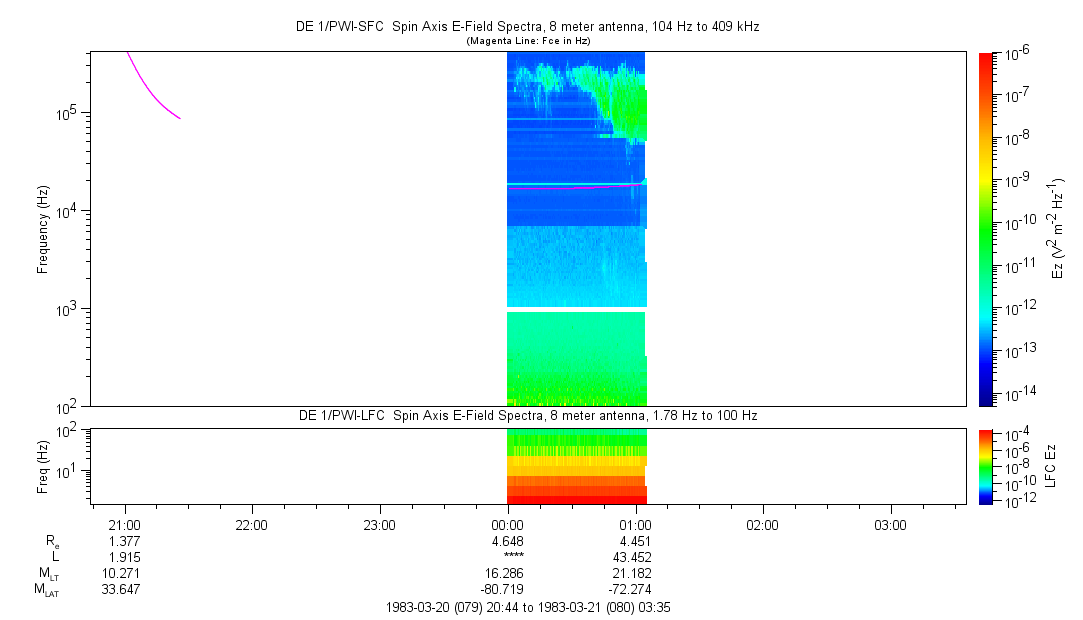
Task: Select the MLAT row label
Action: coord(47,590)
